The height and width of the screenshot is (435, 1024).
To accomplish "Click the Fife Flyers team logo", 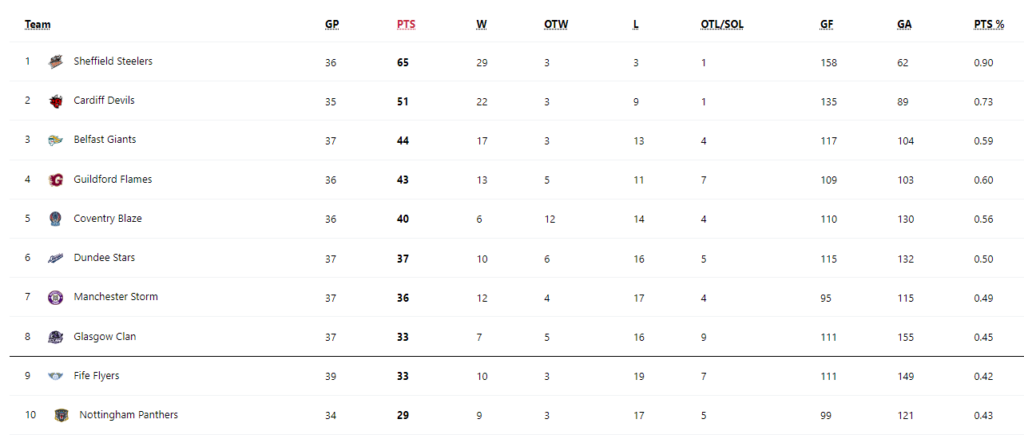I will (x=56, y=376).
